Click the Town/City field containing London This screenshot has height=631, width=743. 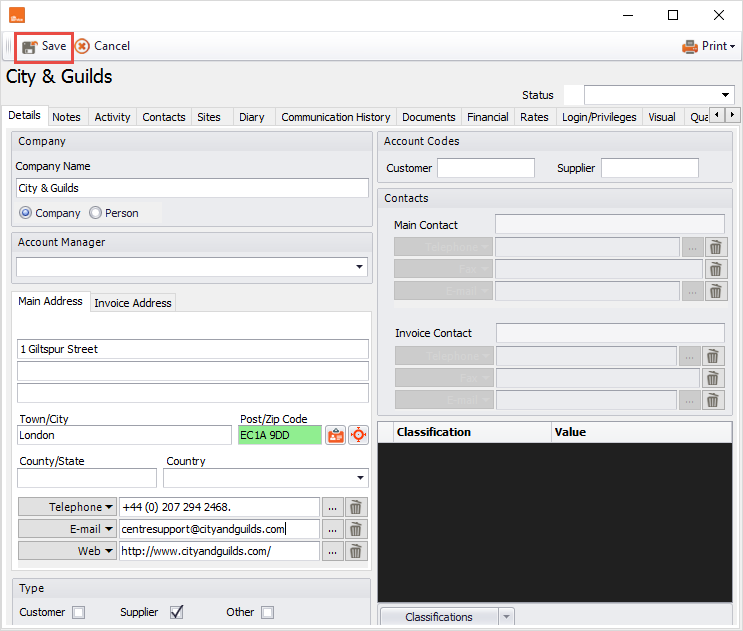tap(124, 435)
